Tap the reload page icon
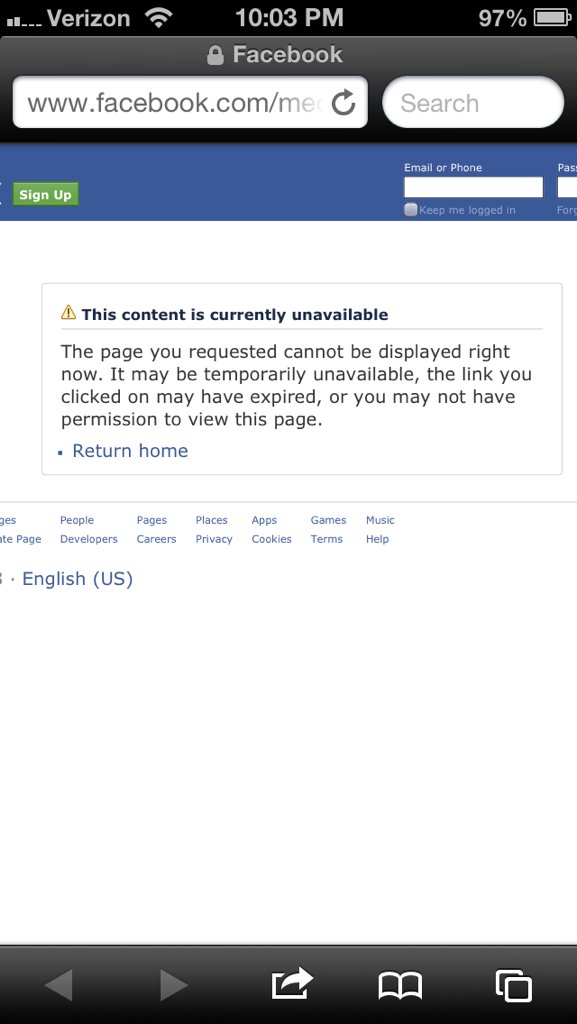This screenshot has width=577, height=1024. pos(343,103)
